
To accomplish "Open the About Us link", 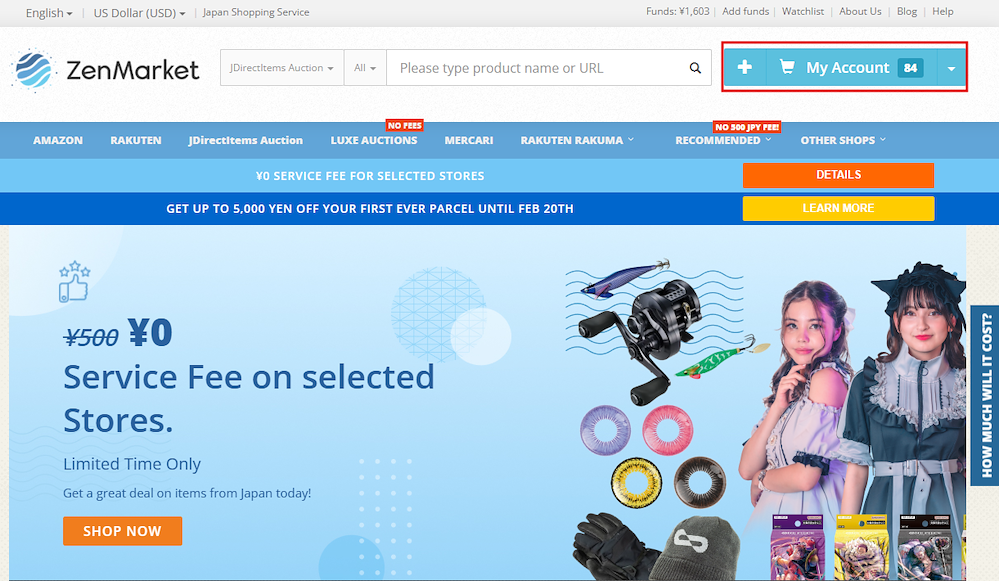I will click(x=860, y=11).
